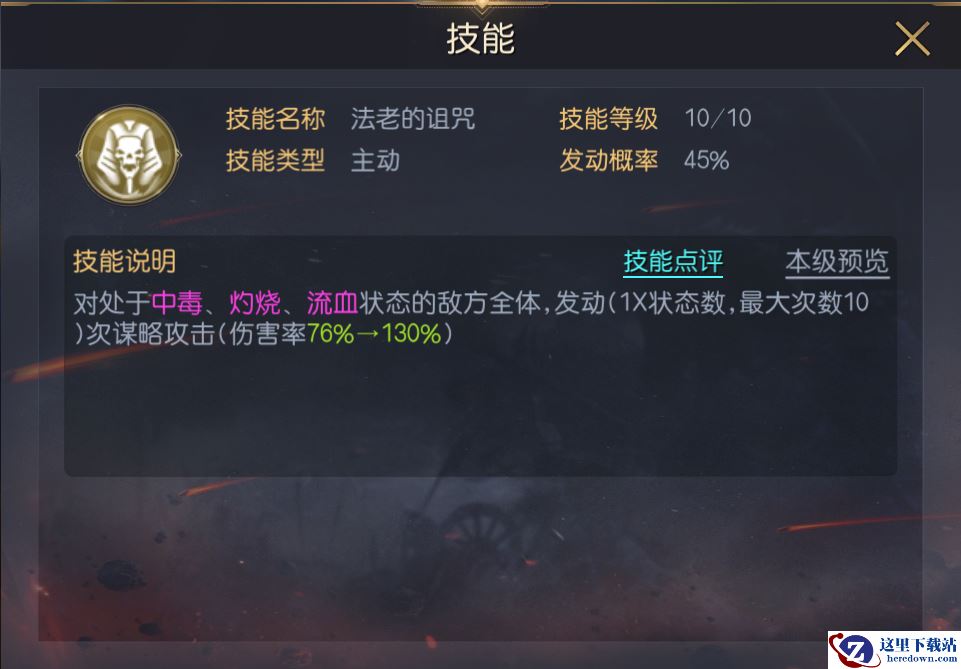Click the skill name 法老的诅咒
Viewport: 961px width, 669px height.
click(x=412, y=119)
